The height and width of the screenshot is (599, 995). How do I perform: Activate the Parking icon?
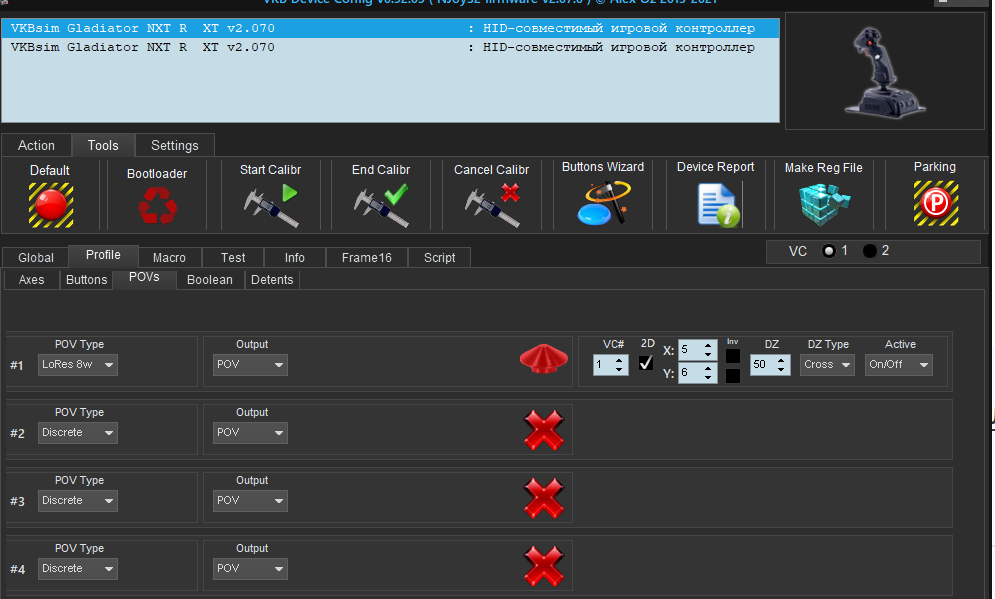(935, 203)
